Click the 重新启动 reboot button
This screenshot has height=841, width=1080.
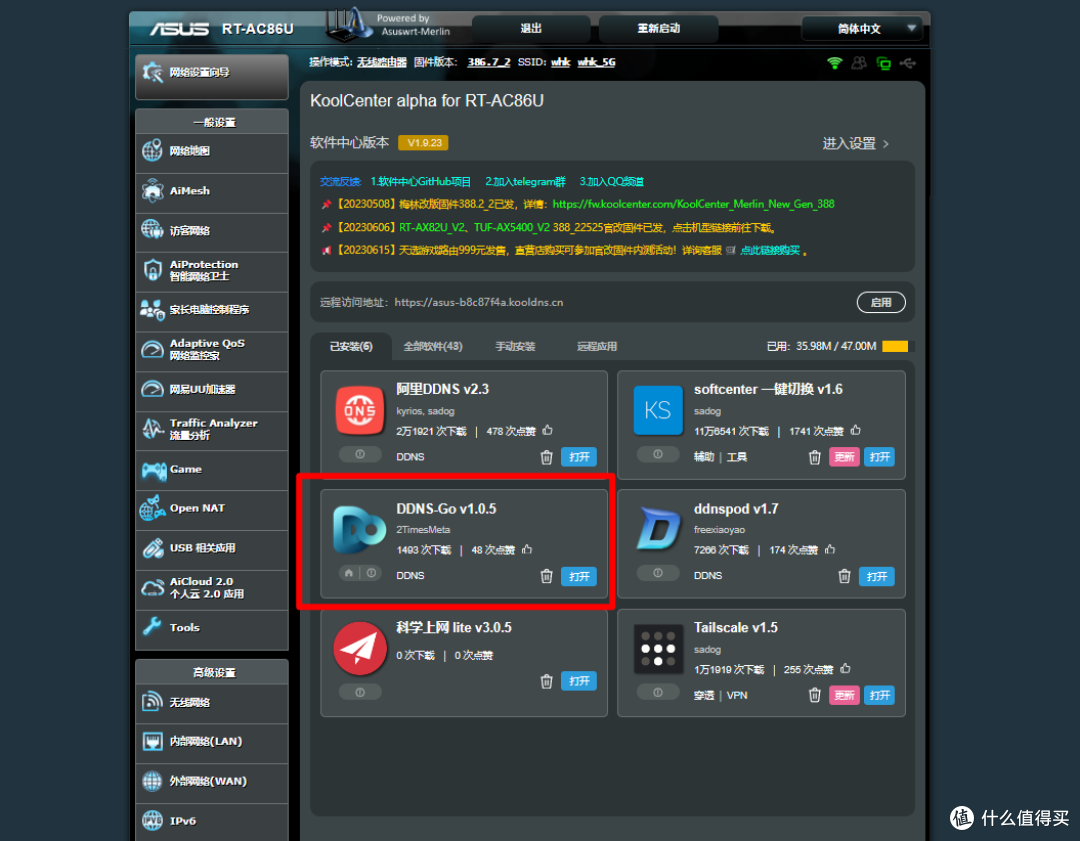point(658,29)
